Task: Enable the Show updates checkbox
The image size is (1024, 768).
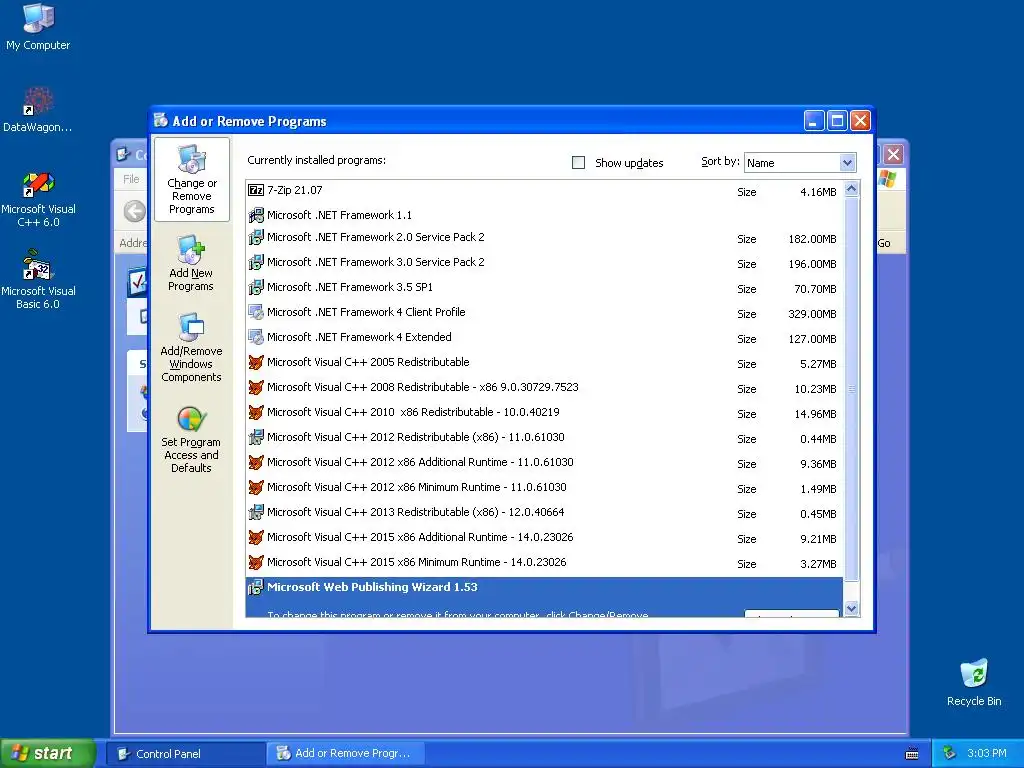Action: [579, 163]
